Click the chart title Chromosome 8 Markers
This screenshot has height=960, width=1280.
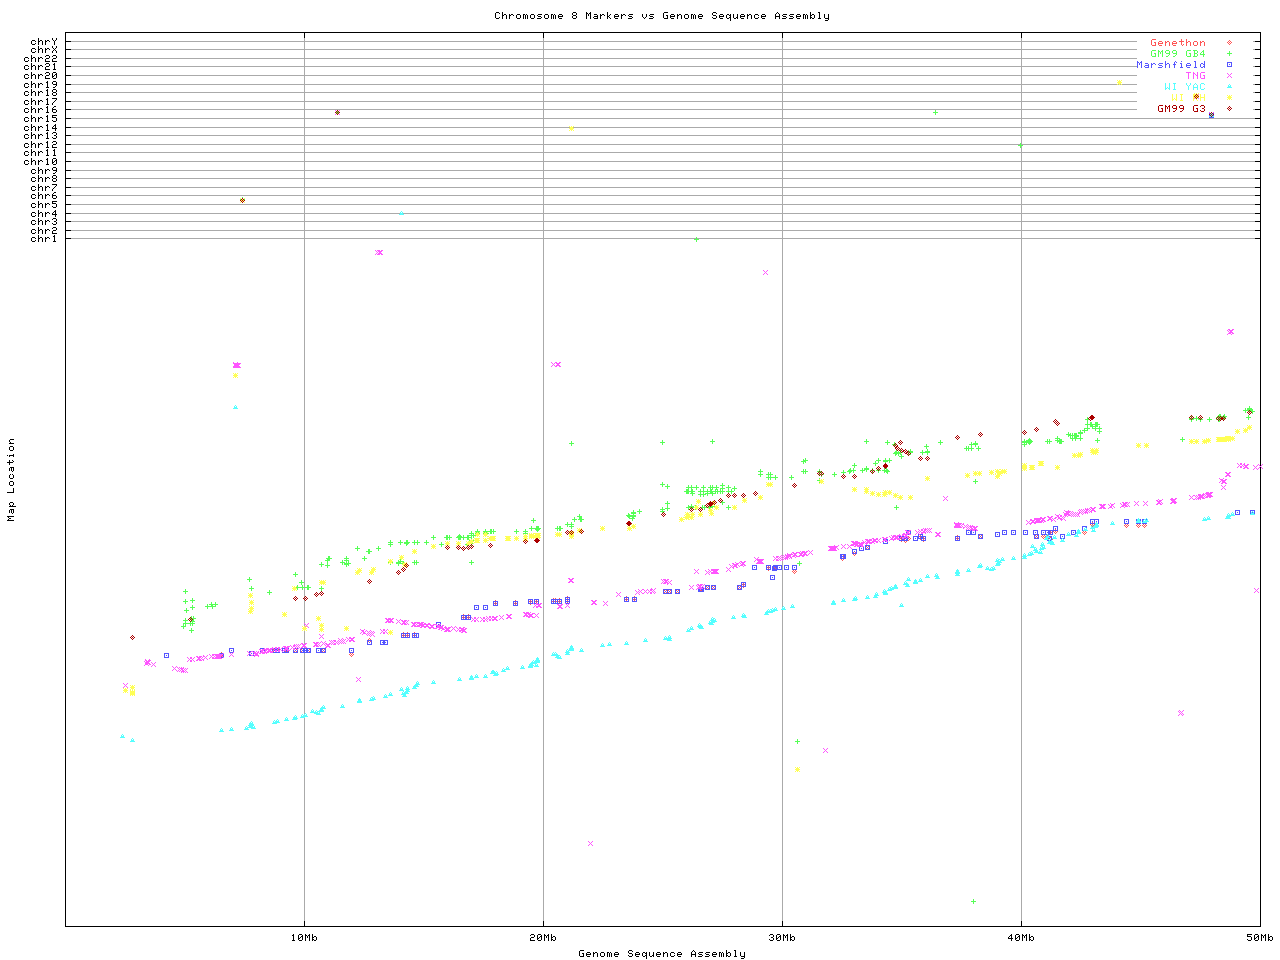point(661,16)
